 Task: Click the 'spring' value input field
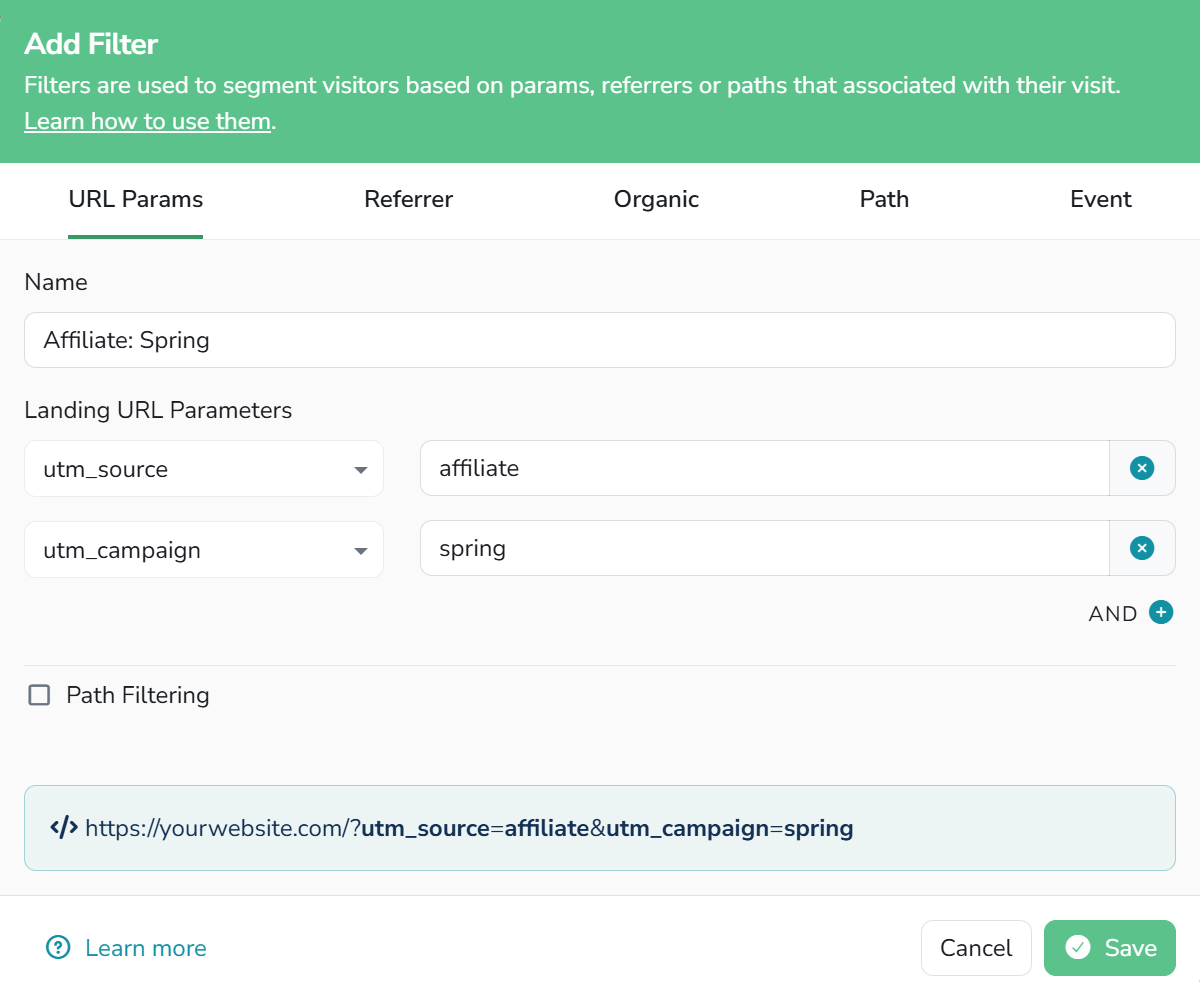click(764, 548)
